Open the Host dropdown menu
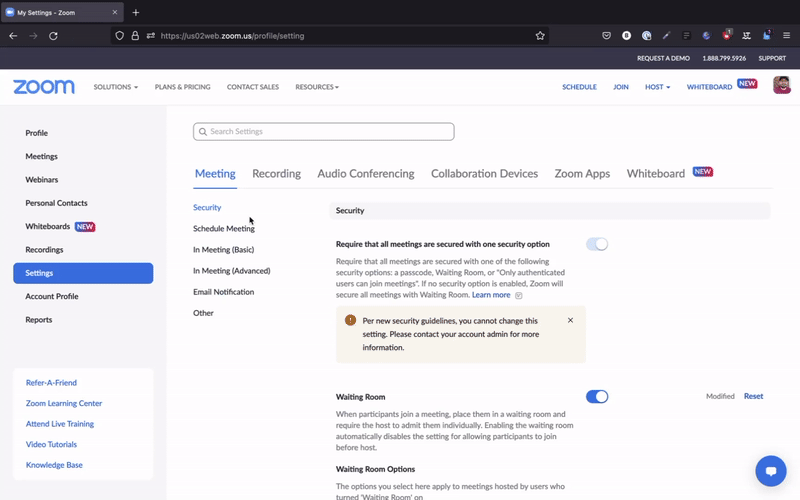 click(657, 87)
